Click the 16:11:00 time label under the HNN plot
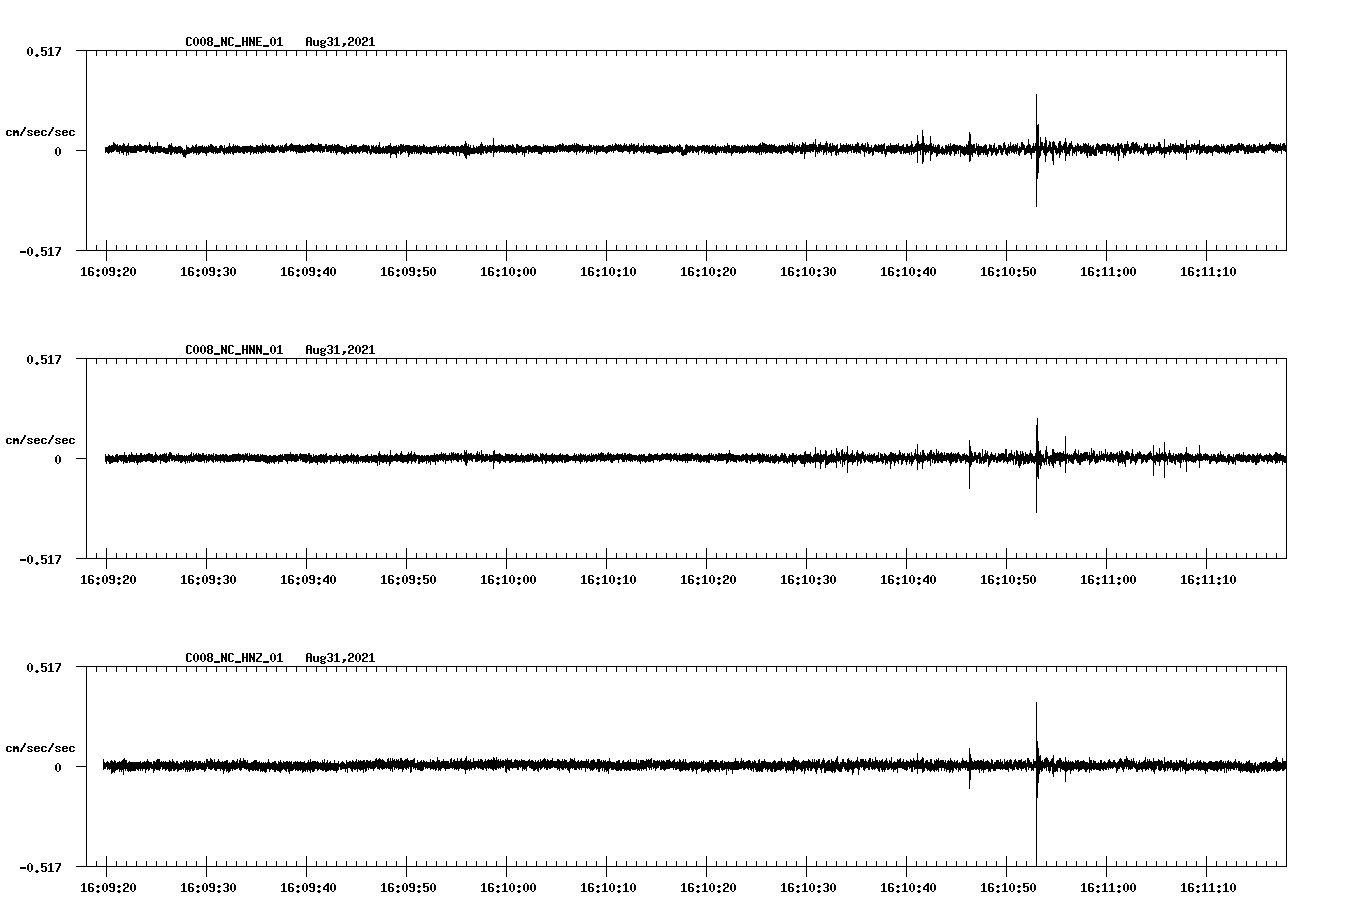Screen dimensions: 1358x924 pyautogui.click(x=1108, y=580)
